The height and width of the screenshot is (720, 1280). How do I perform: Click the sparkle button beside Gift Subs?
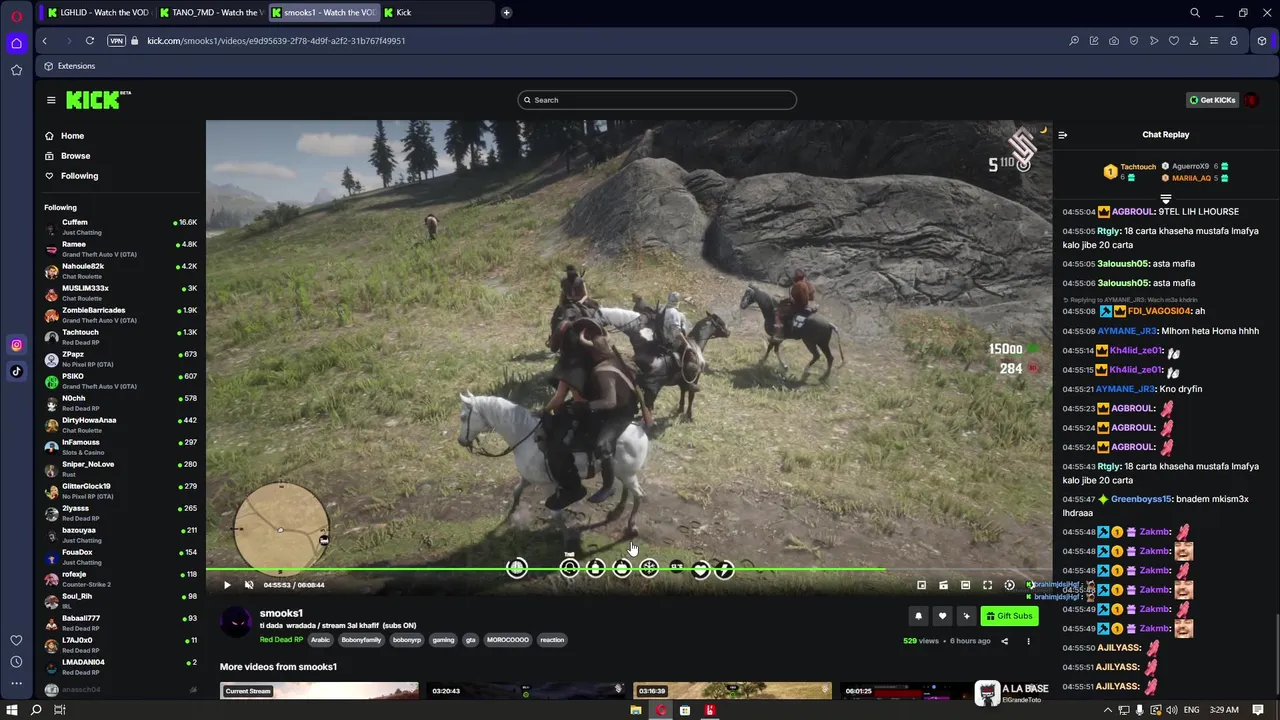tap(966, 616)
